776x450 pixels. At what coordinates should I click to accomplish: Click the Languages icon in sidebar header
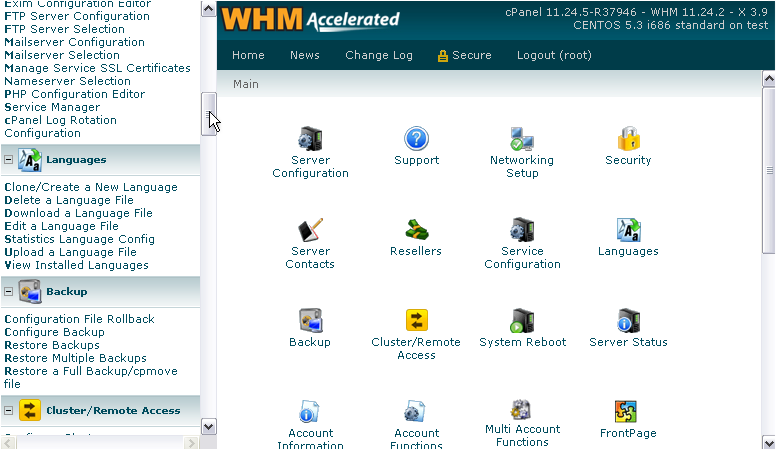(x=30, y=160)
